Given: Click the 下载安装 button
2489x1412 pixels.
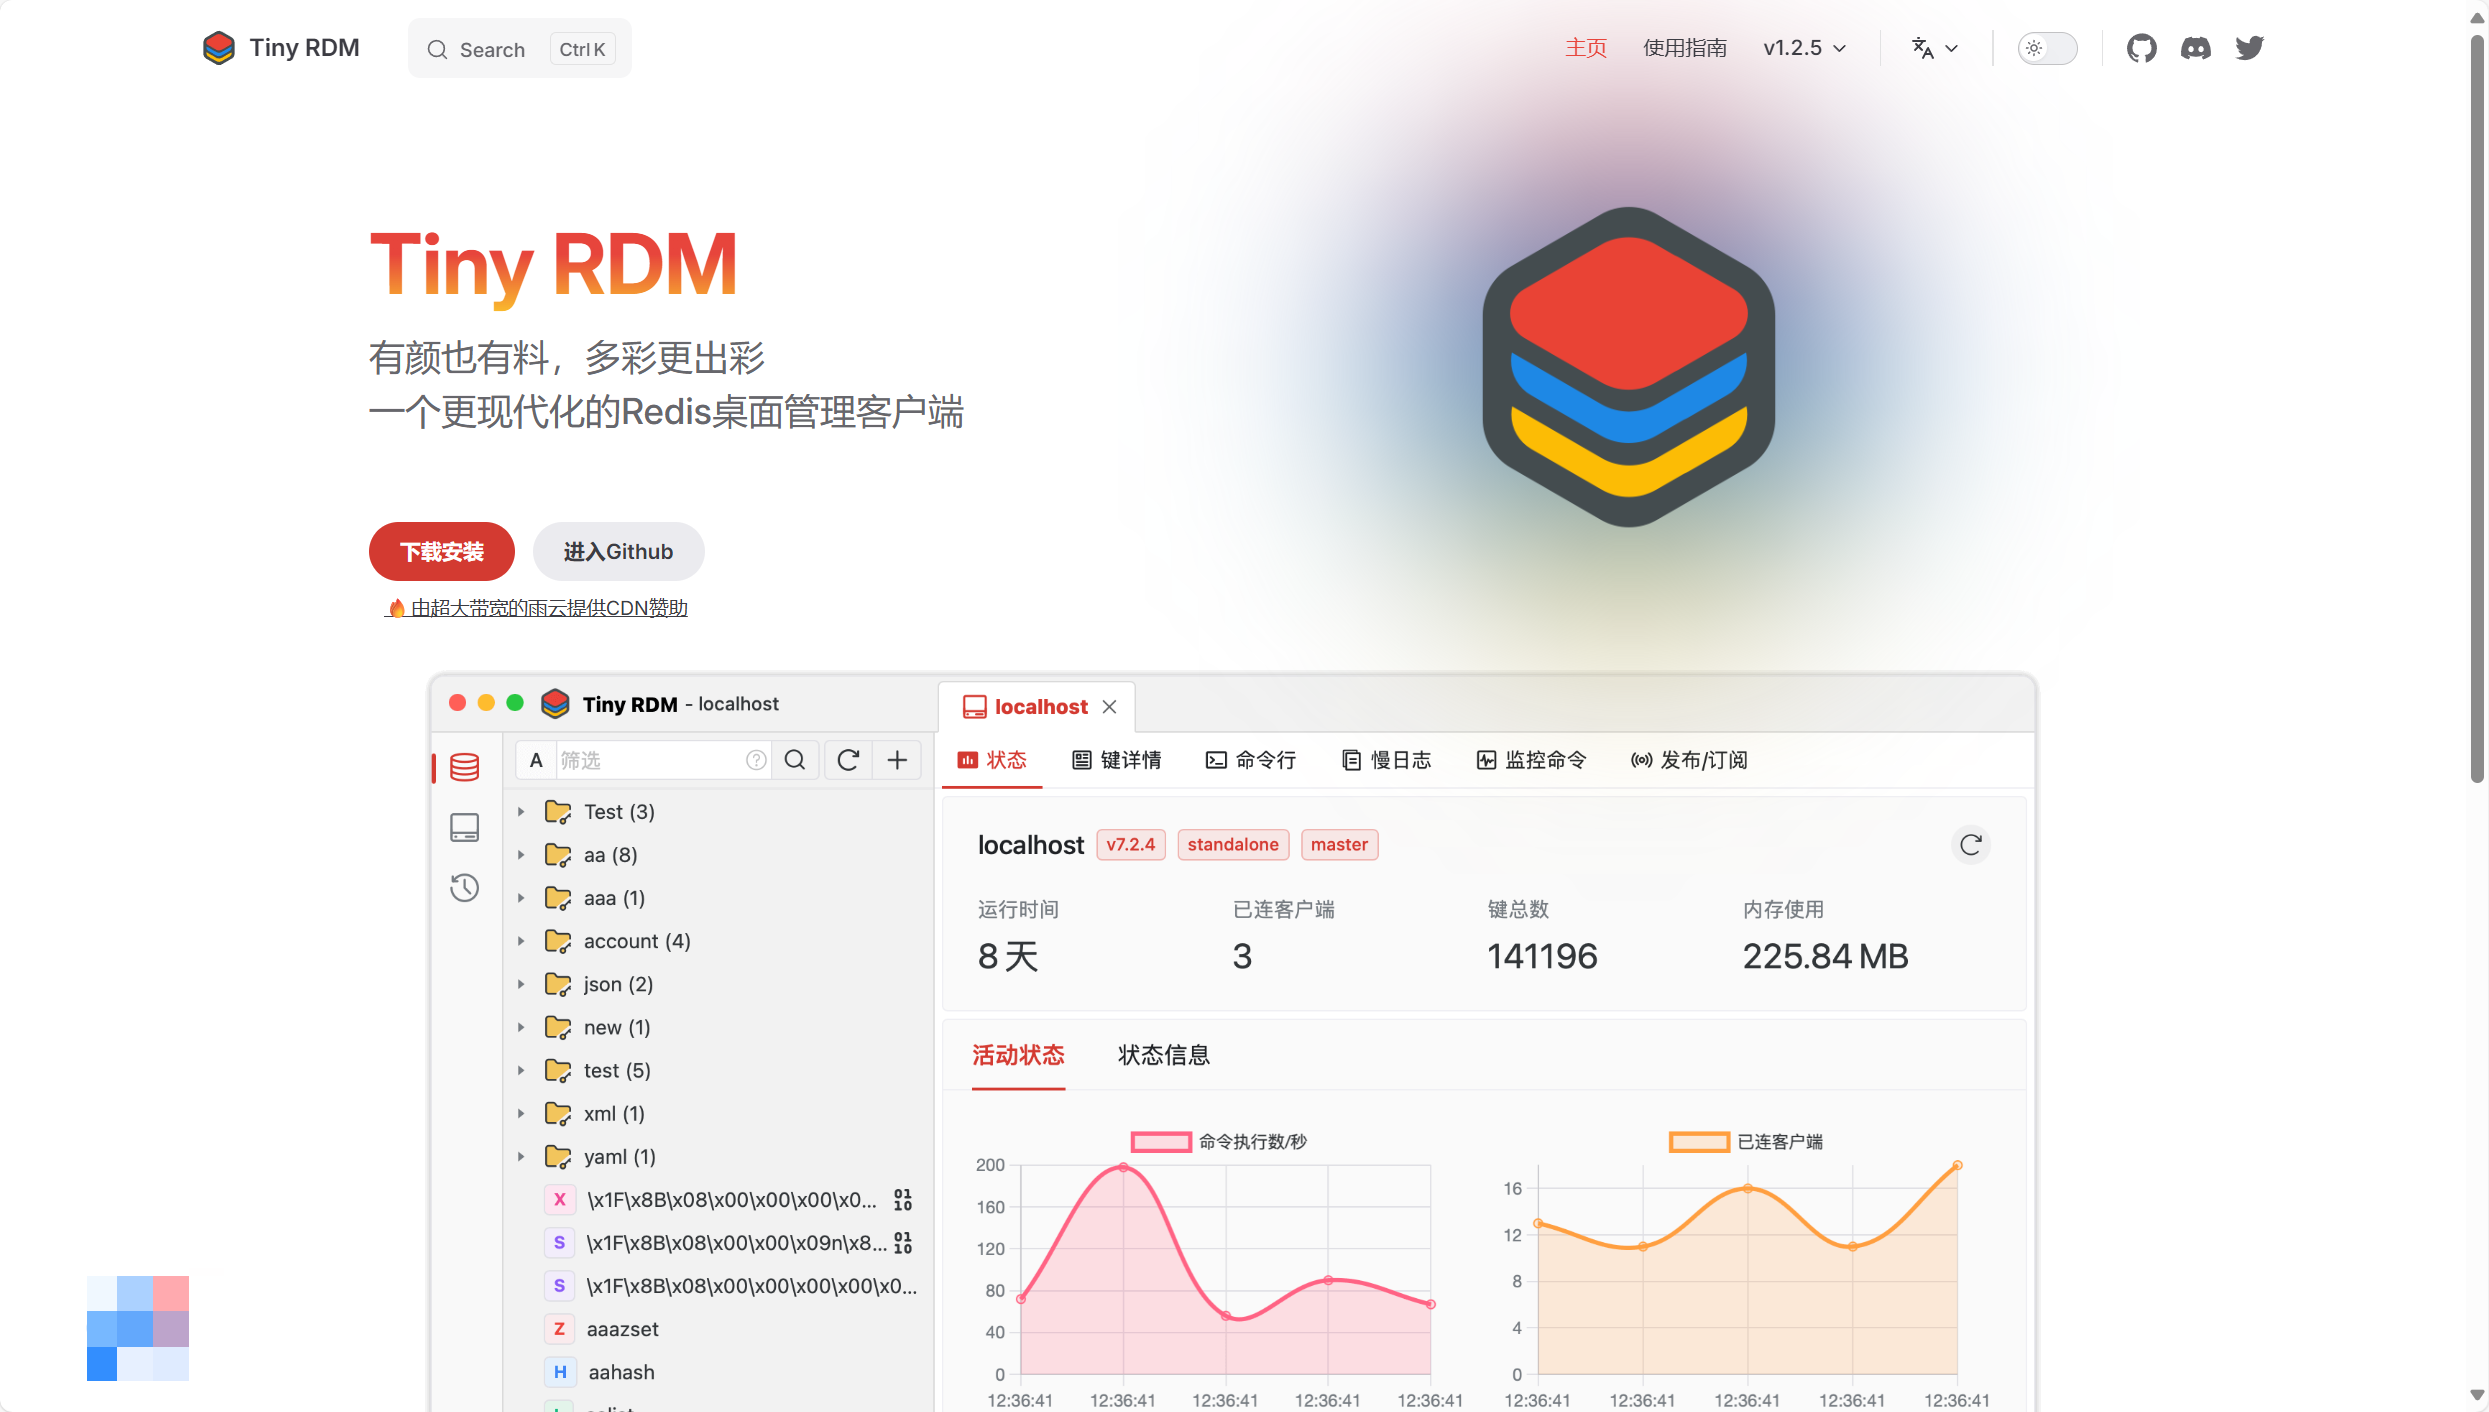Looking at the screenshot, I should tap(441, 551).
